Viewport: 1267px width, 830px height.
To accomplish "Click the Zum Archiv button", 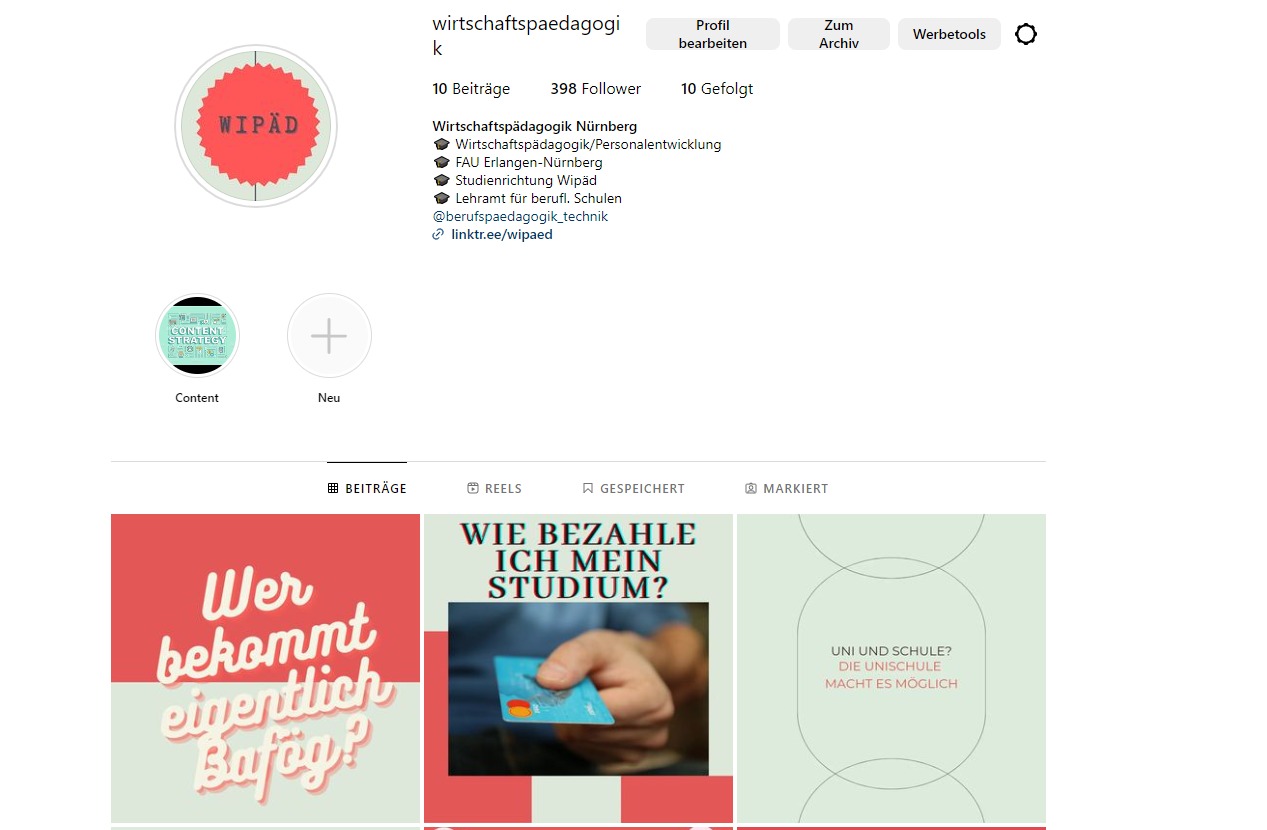I will (839, 34).
